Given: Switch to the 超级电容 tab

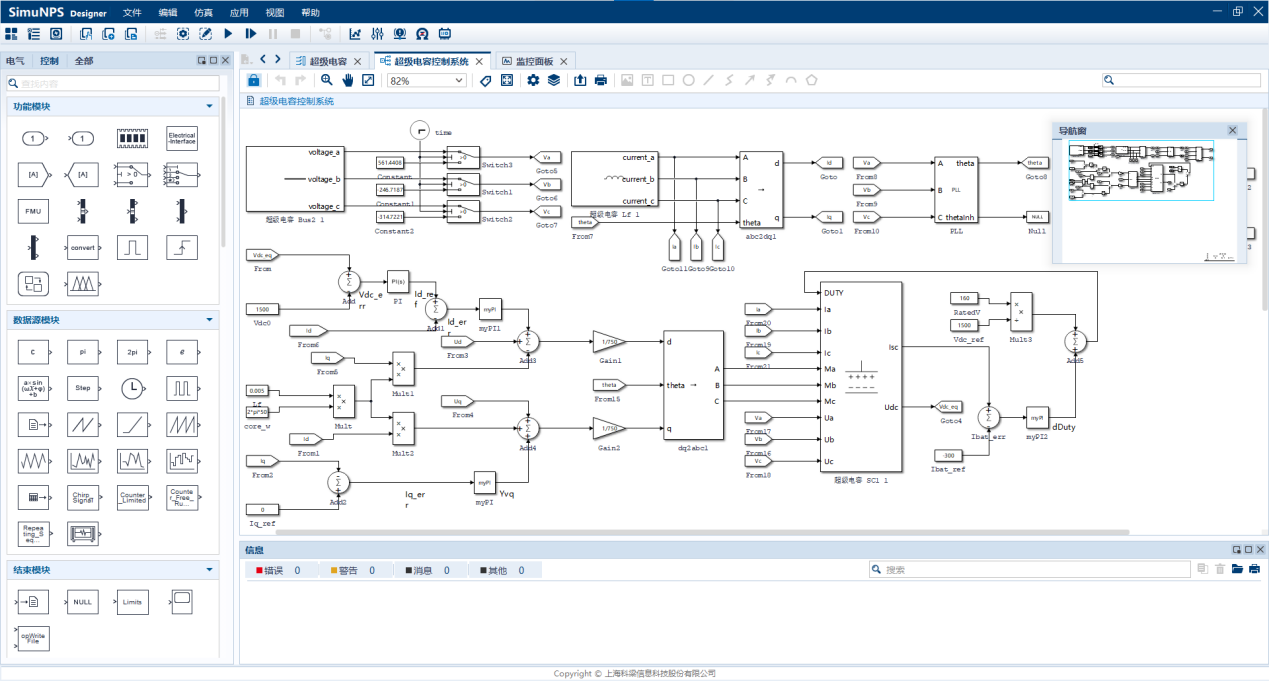Looking at the screenshot, I should coord(328,61).
